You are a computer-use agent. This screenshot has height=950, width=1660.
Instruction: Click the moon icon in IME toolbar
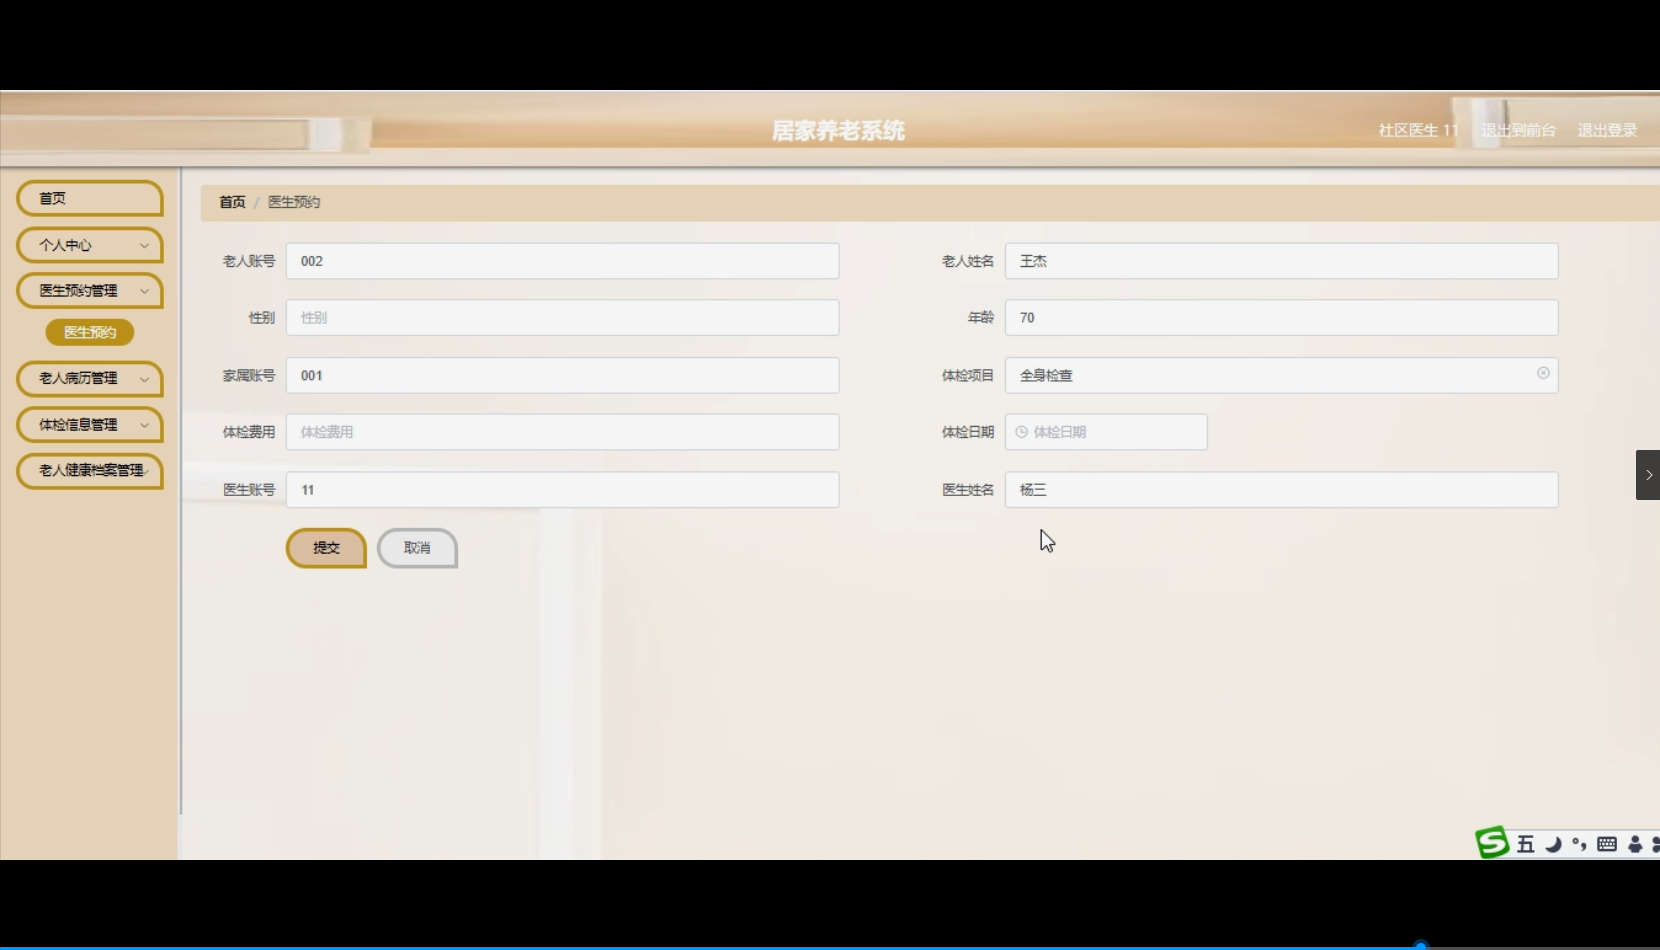click(1553, 844)
